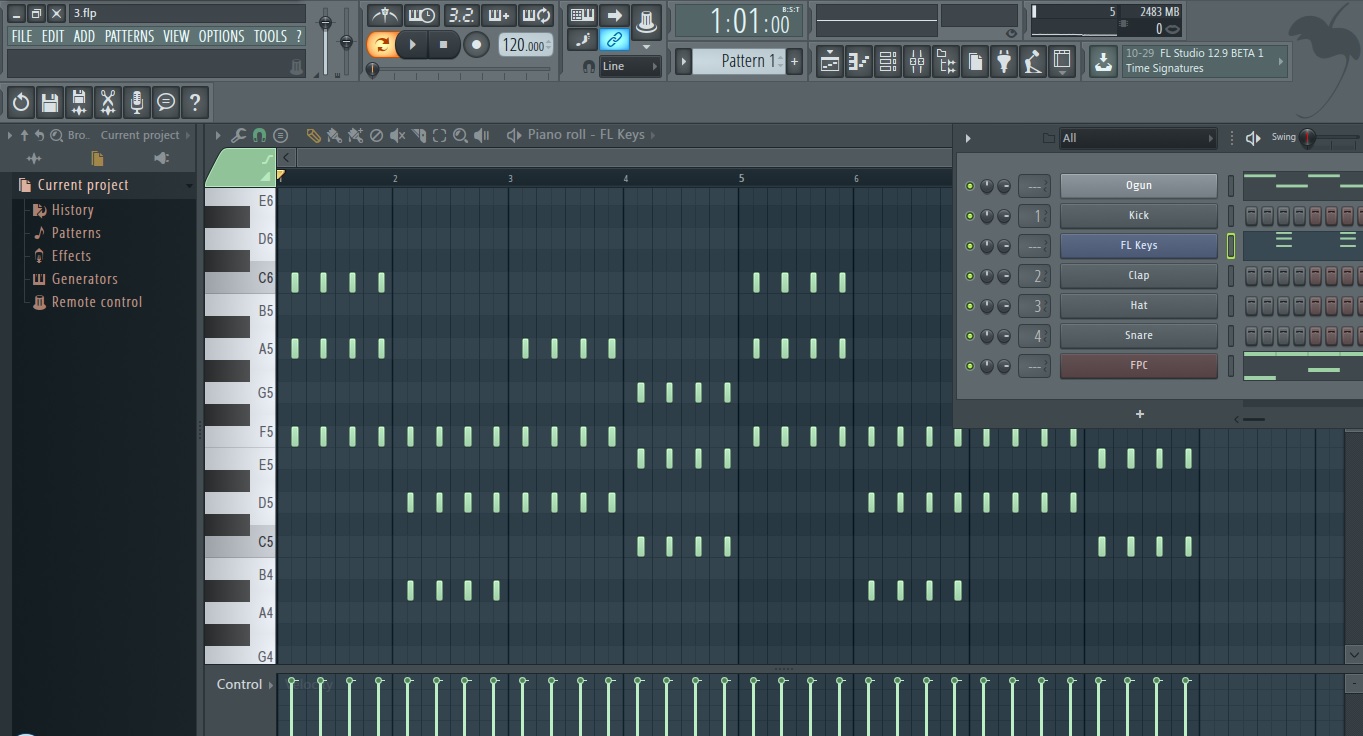Click the tempo tapper icon
Screen dimensions: 1363x736
click(1033, 62)
